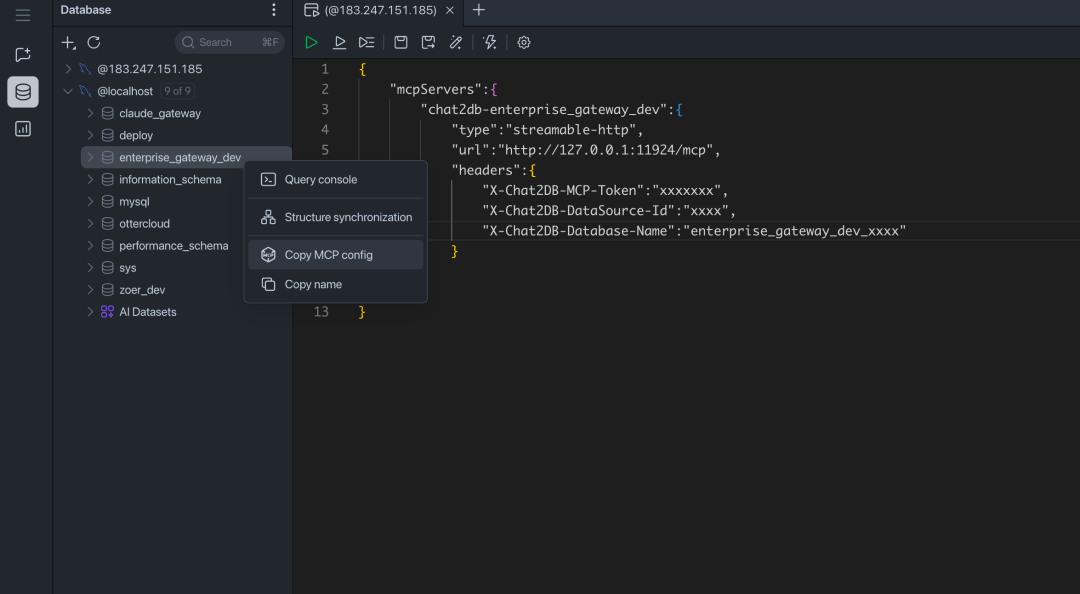Select Copy name menu entry
Image resolution: width=1080 pixels, height=594 pixels.
(335, 284)
